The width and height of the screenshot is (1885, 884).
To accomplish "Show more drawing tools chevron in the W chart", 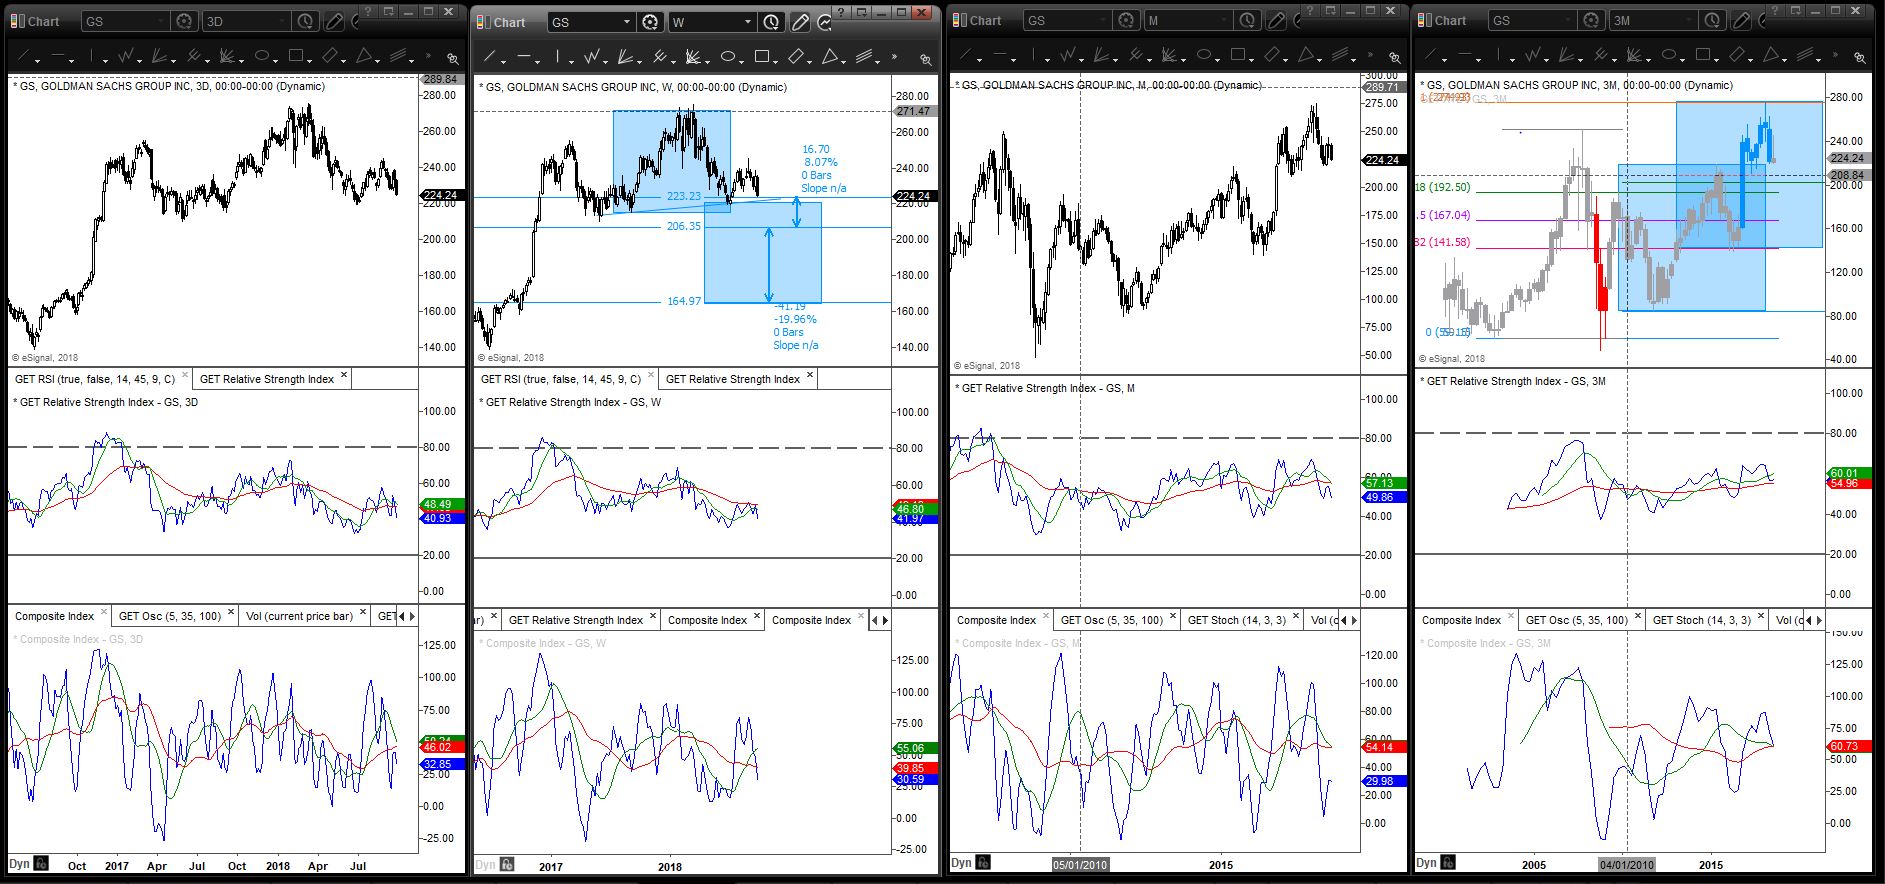I will (894, 58).
